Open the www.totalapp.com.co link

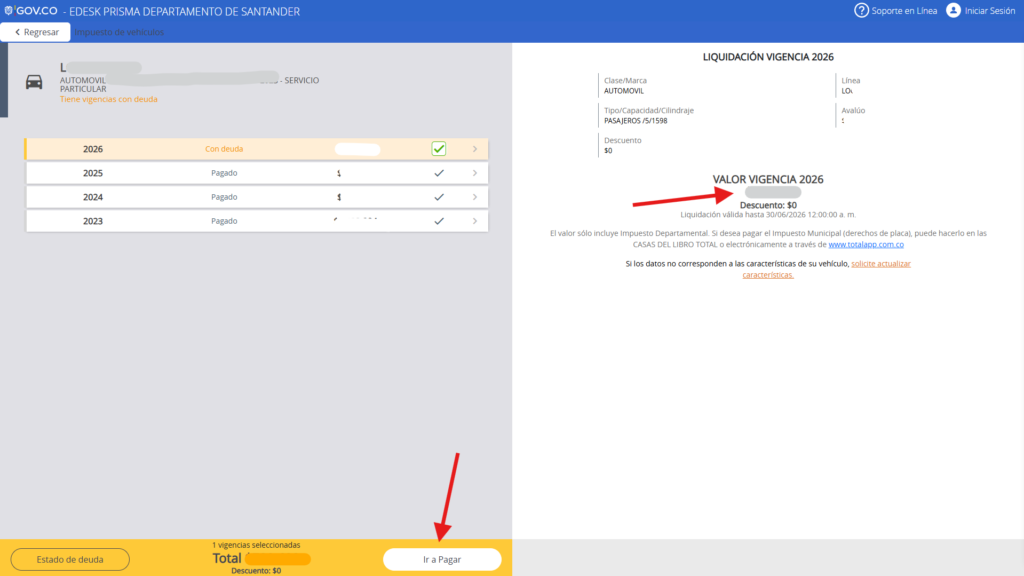pyautogui.click(x=866, y=244)
